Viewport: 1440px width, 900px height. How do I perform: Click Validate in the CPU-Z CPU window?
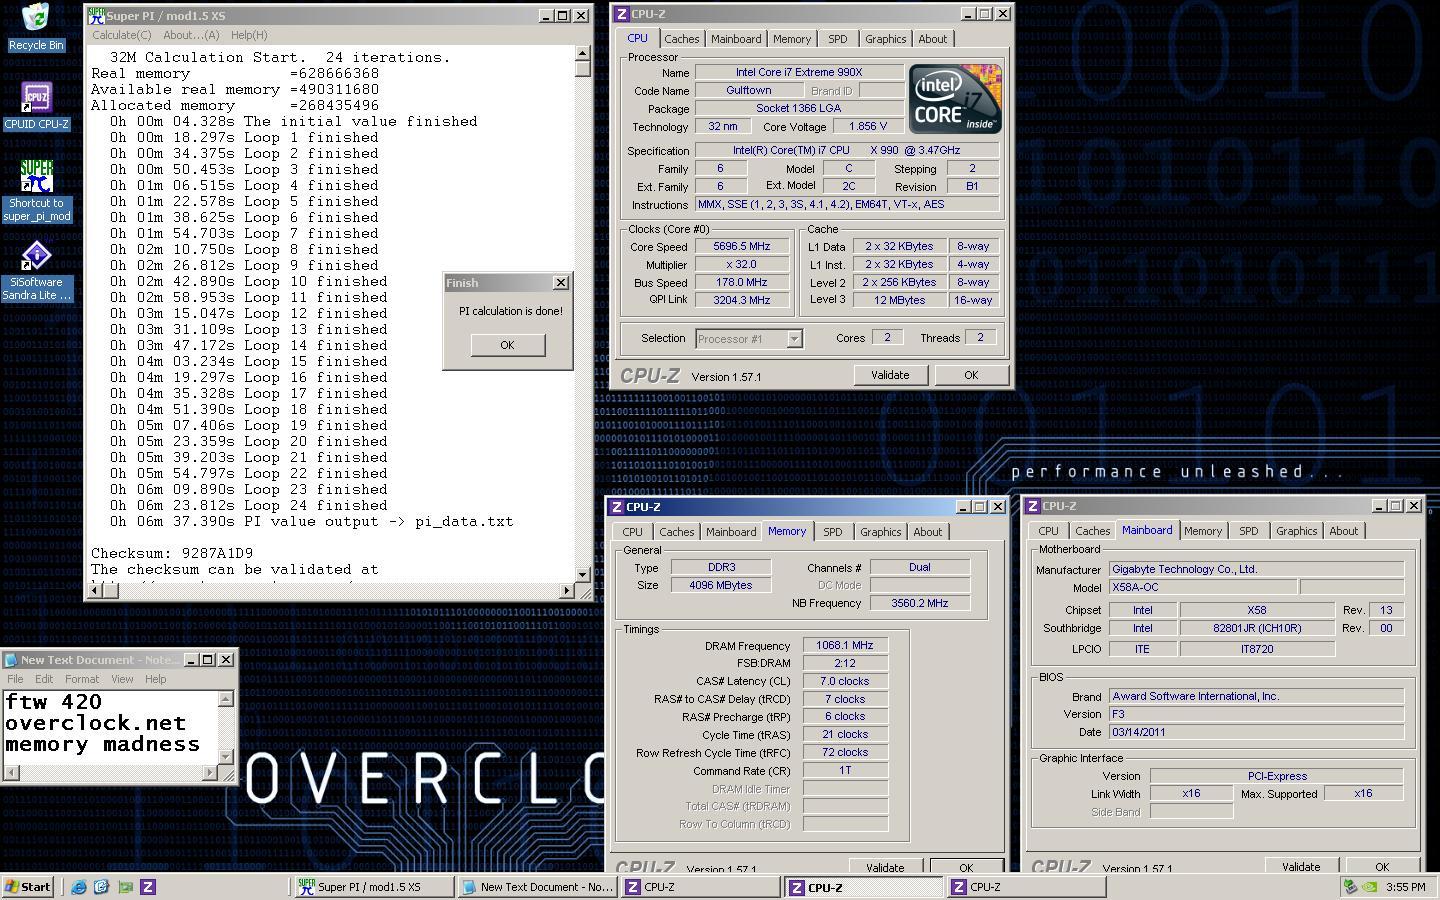890,375
